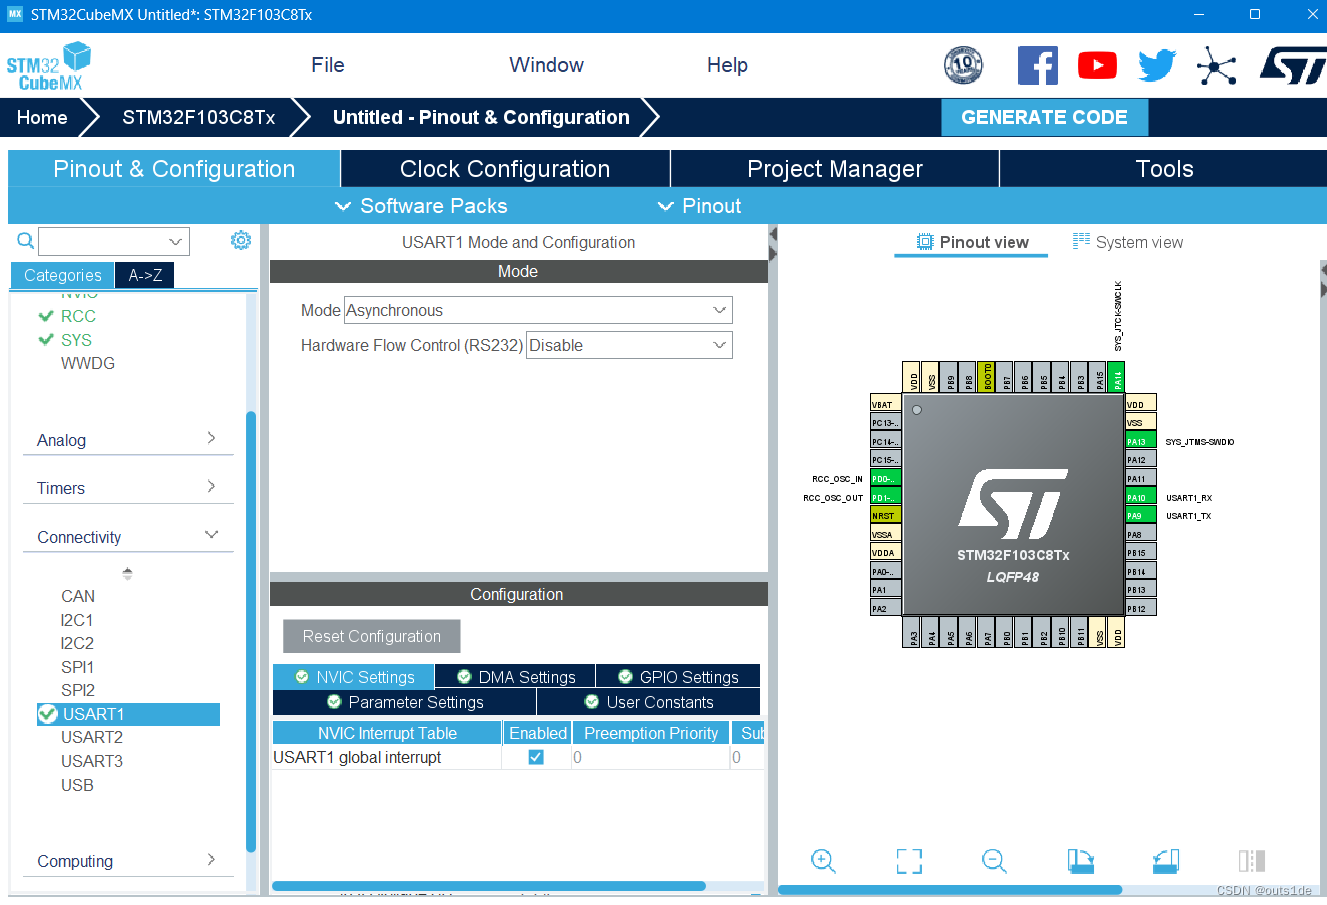Open the settings gear next to search
This screenshot has height=905, width=1327.
click(241, 240)
